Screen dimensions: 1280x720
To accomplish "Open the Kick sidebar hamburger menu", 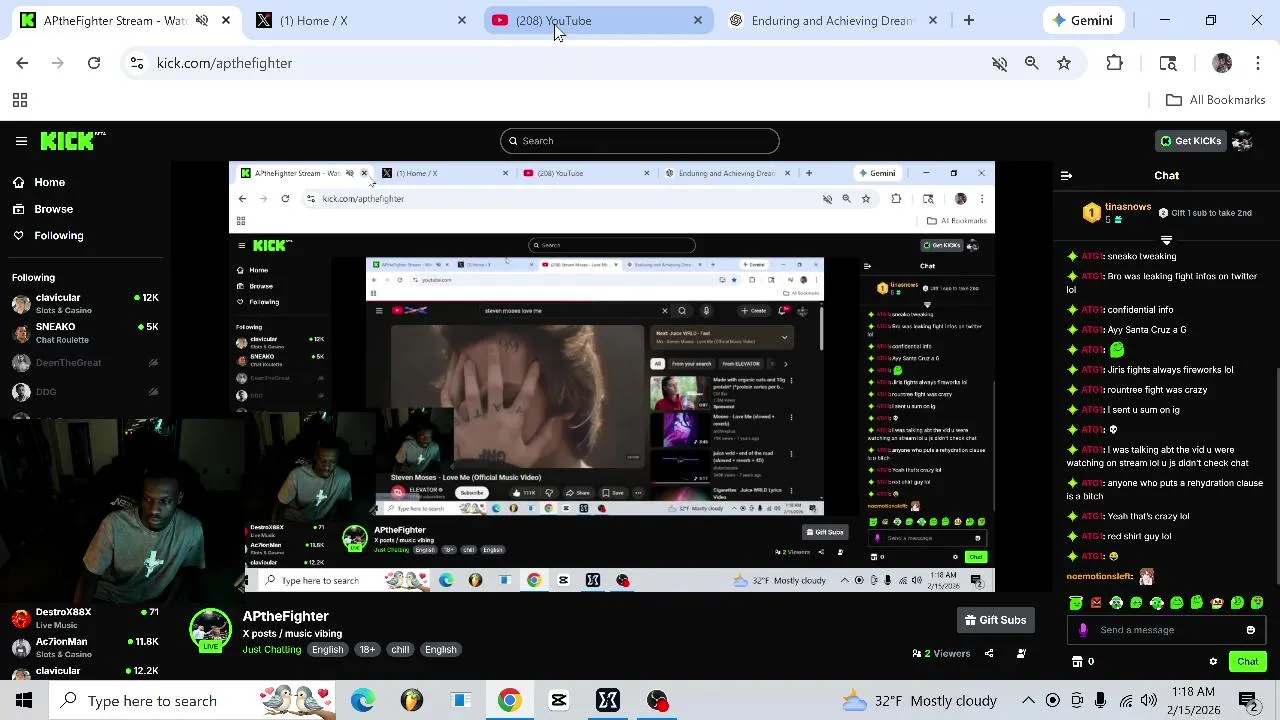I will 21,141.
